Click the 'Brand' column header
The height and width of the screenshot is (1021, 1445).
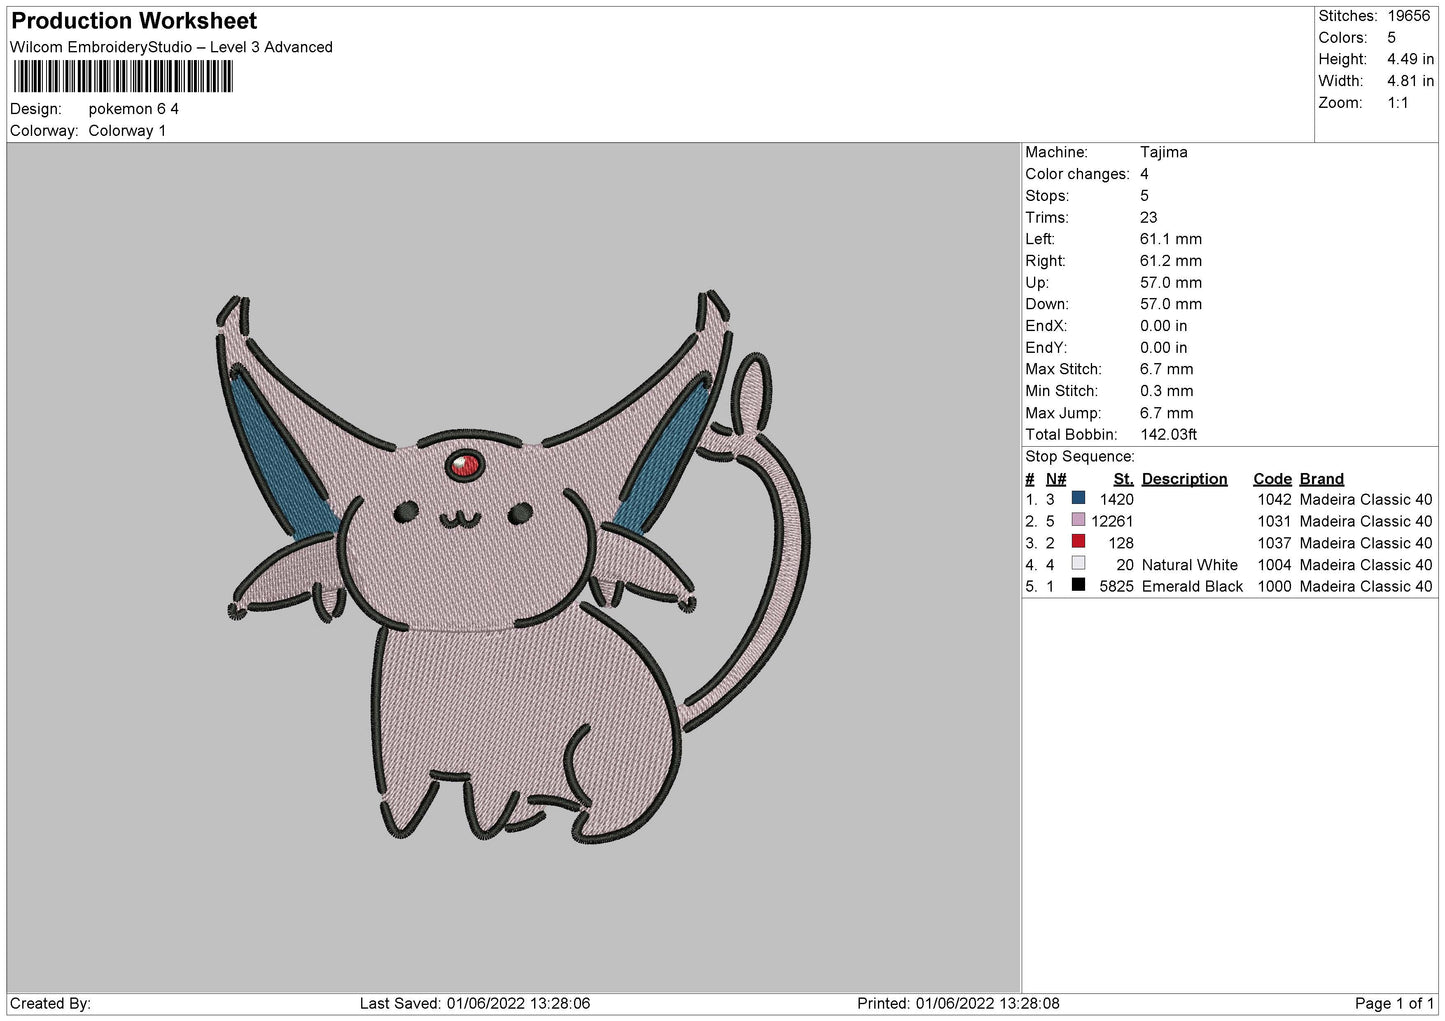[x=1322, y=479]
